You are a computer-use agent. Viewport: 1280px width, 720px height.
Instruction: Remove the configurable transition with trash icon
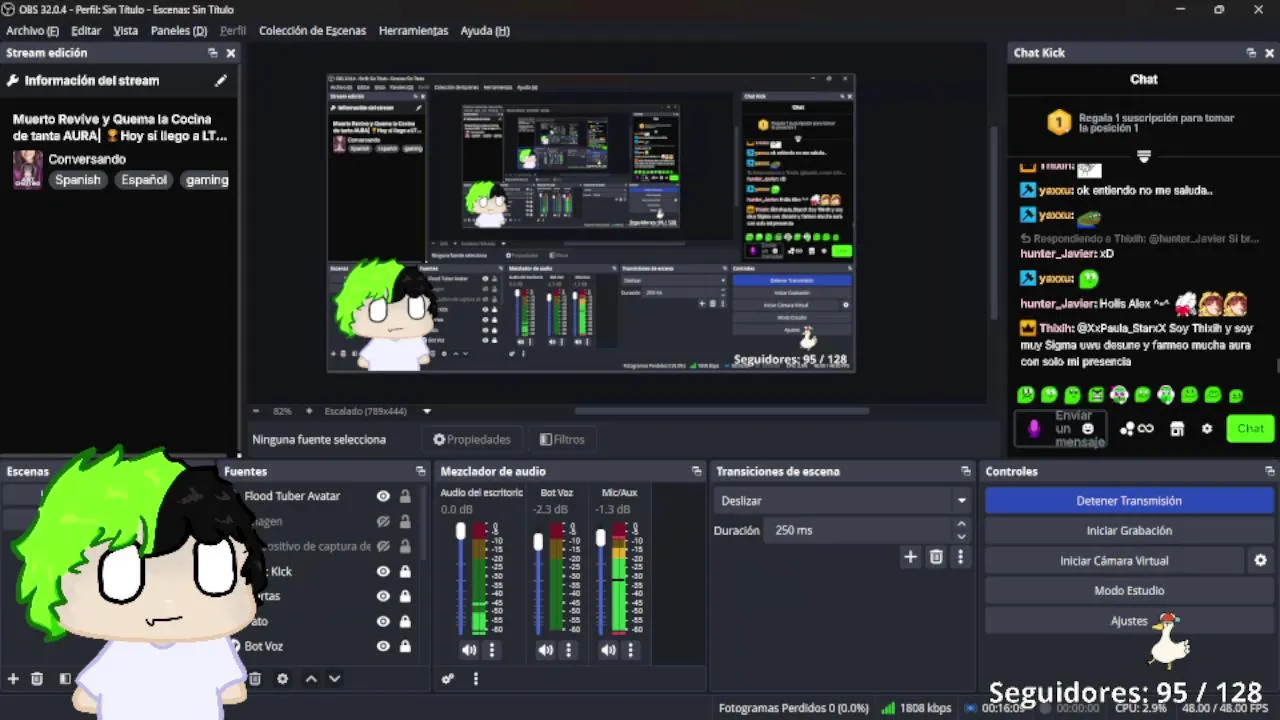coord(936,557)
